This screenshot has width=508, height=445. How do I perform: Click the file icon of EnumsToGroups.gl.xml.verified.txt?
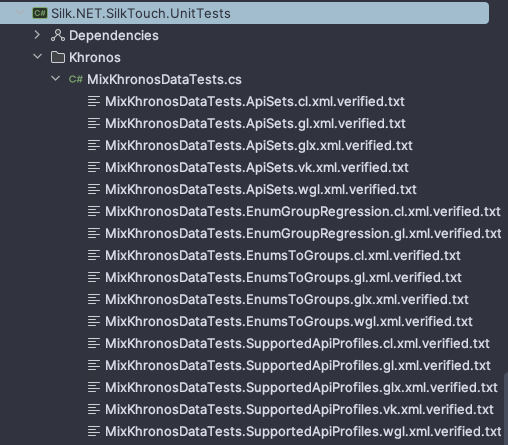click(x=94, y=277)
